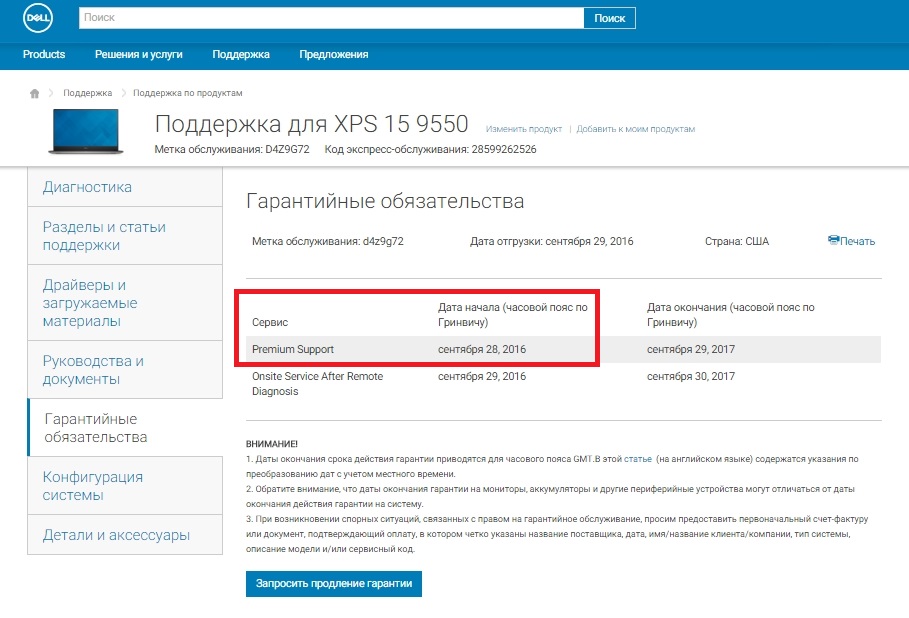Click the Изменить продукт link
Screen dimensions: 909x618
pos(523,129)
